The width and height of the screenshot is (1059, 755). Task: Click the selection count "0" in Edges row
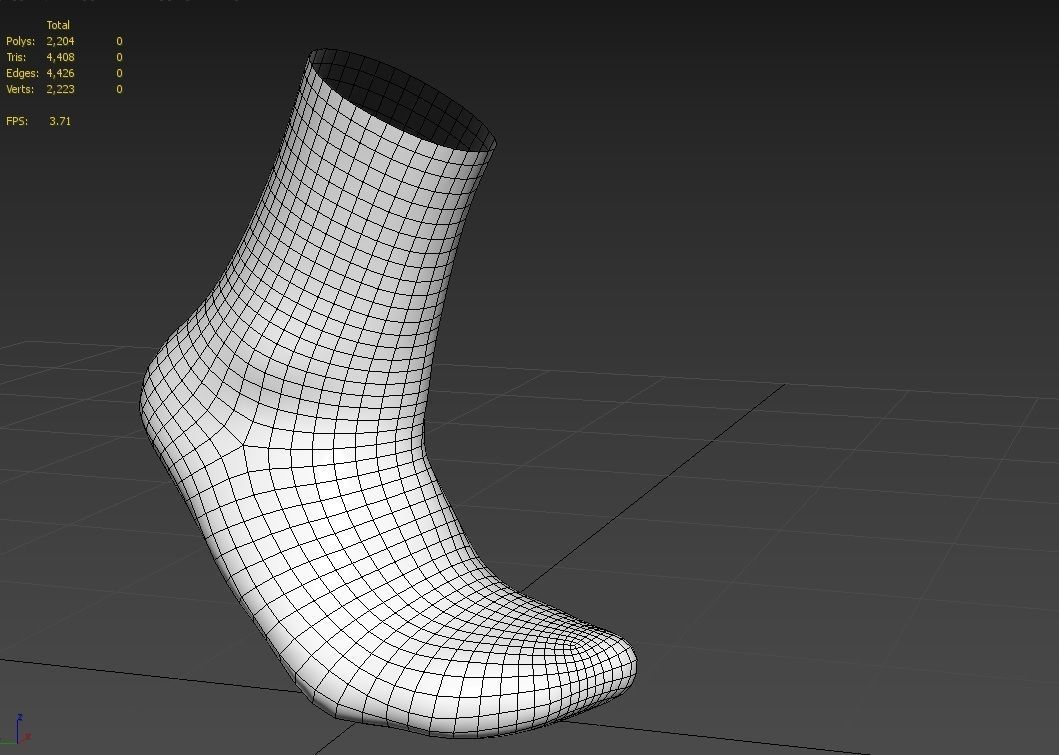click(x=120, y=73)
